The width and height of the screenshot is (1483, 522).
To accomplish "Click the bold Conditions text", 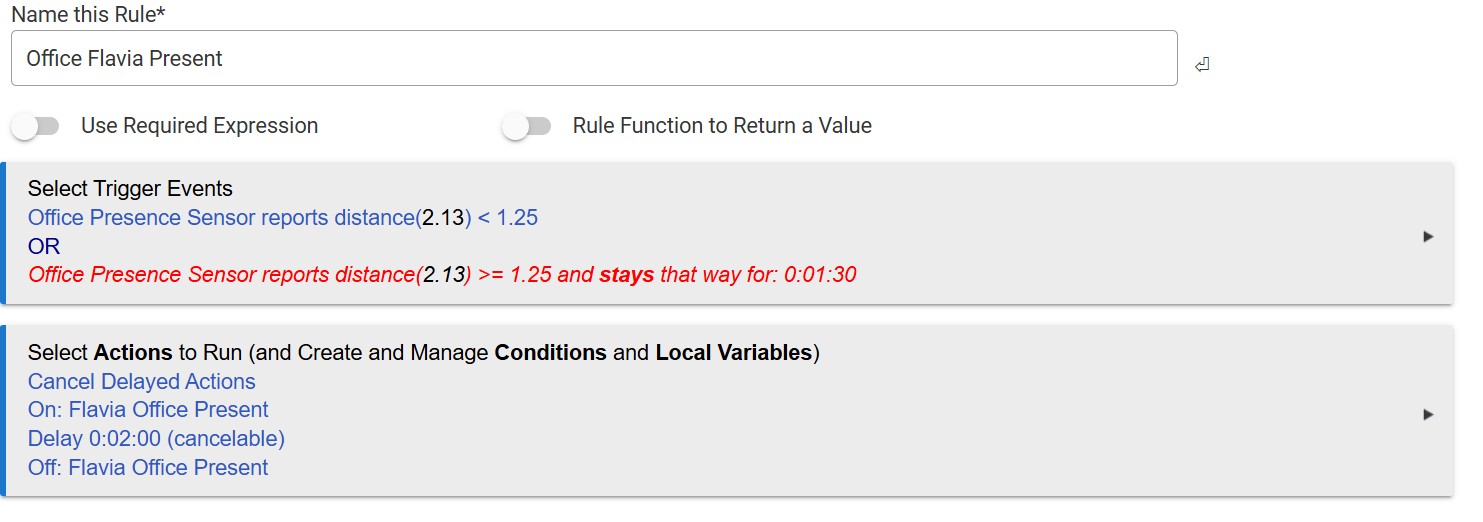I will click(550, 353).
